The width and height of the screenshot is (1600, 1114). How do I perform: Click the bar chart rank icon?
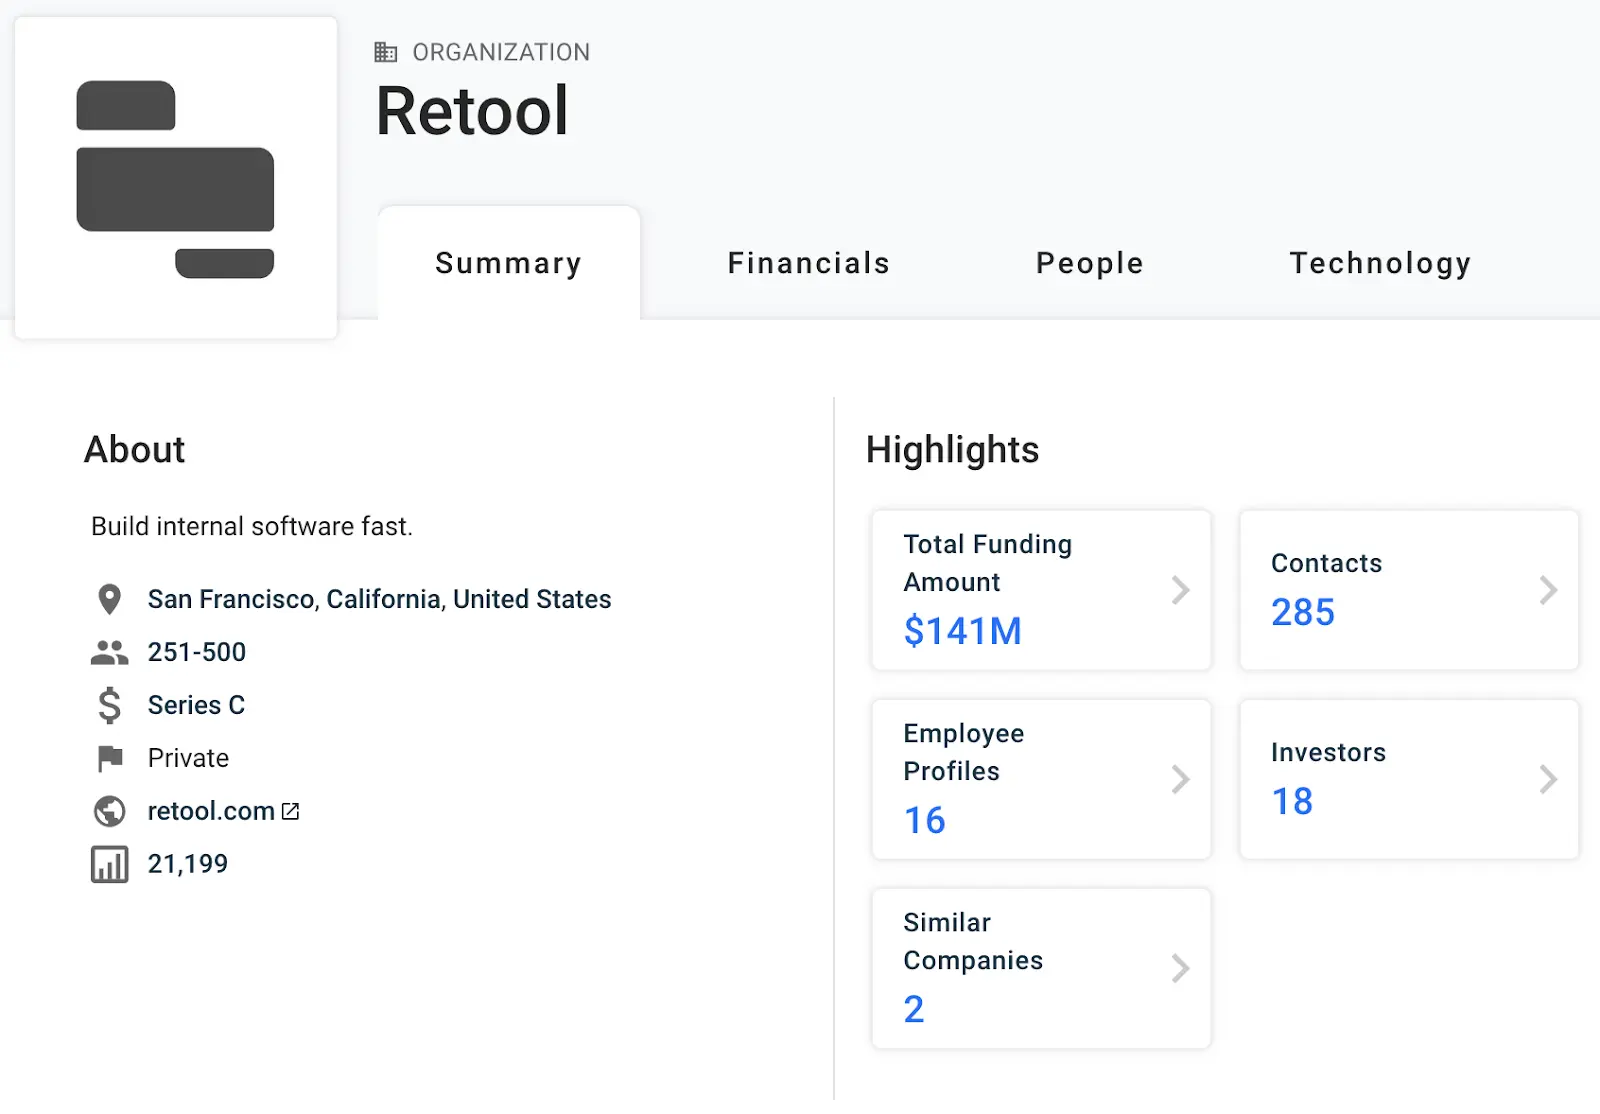point(109,864)
